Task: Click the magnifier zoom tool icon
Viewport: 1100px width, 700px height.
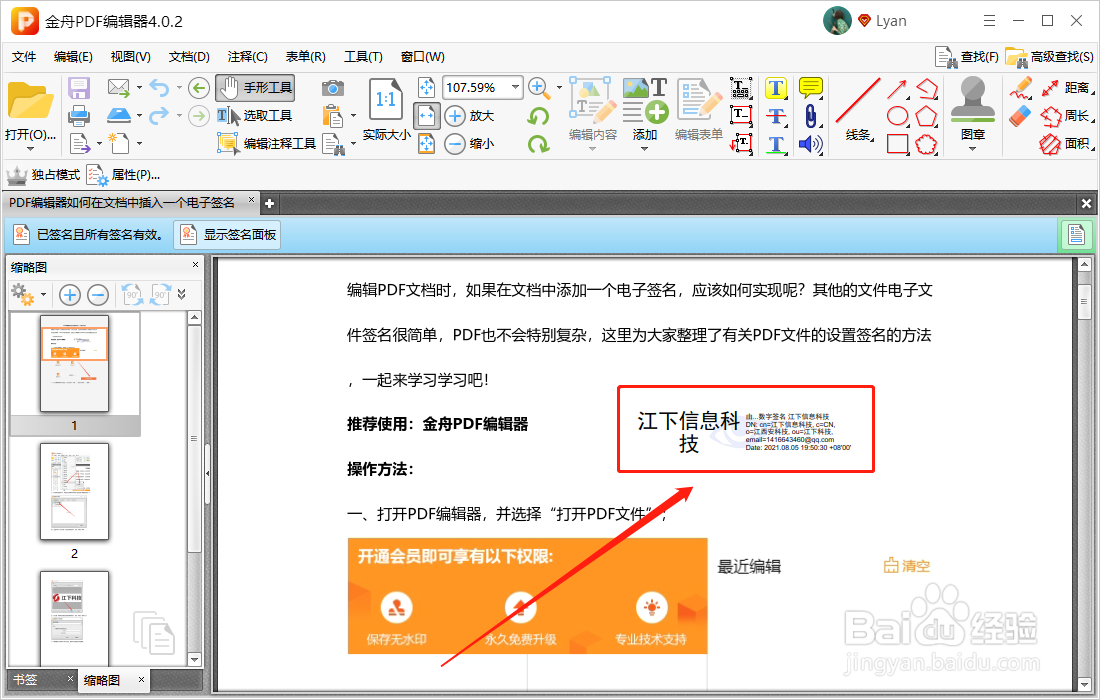Action: pos(539,88)
